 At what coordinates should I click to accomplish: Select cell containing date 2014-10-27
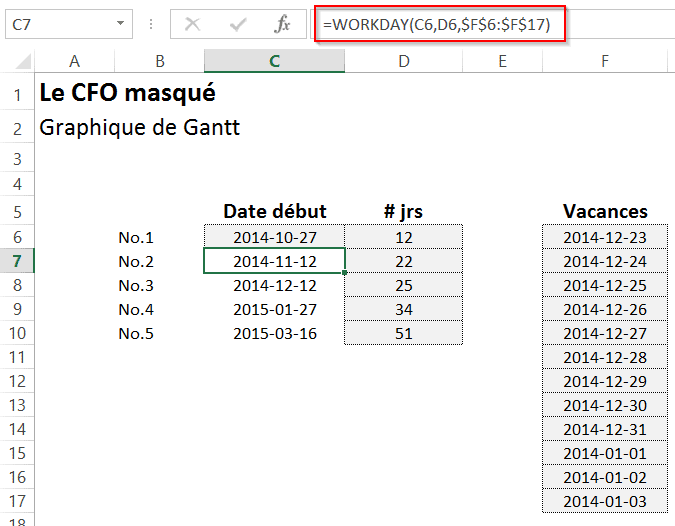[x=274, y=238]
